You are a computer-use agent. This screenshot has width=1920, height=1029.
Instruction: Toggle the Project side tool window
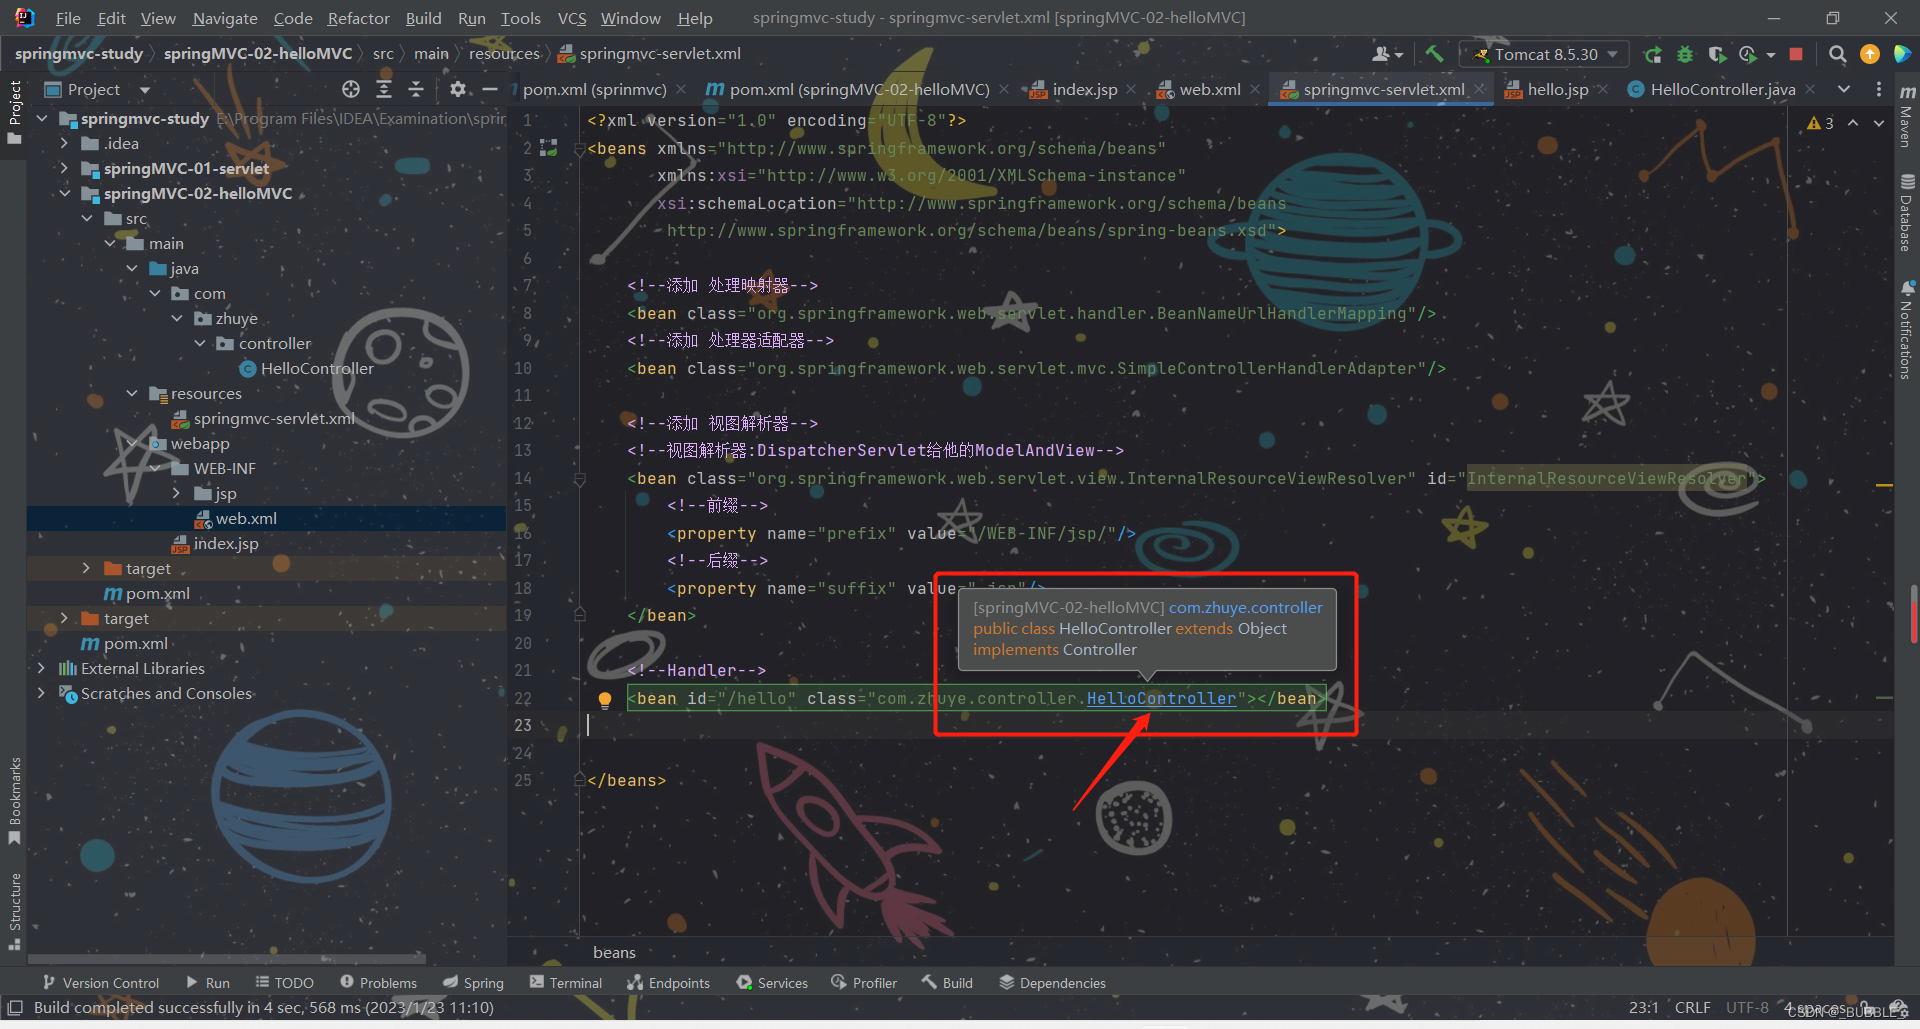point(14,112)
